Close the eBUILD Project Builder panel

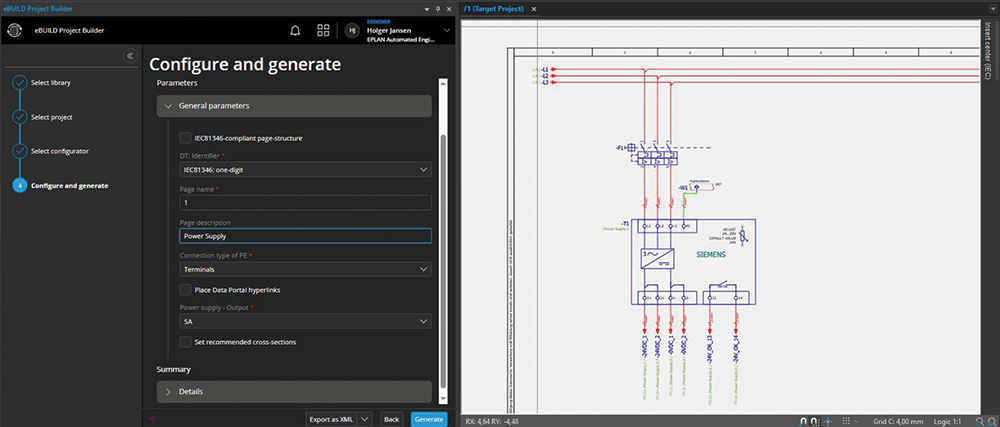coord(448,9)
